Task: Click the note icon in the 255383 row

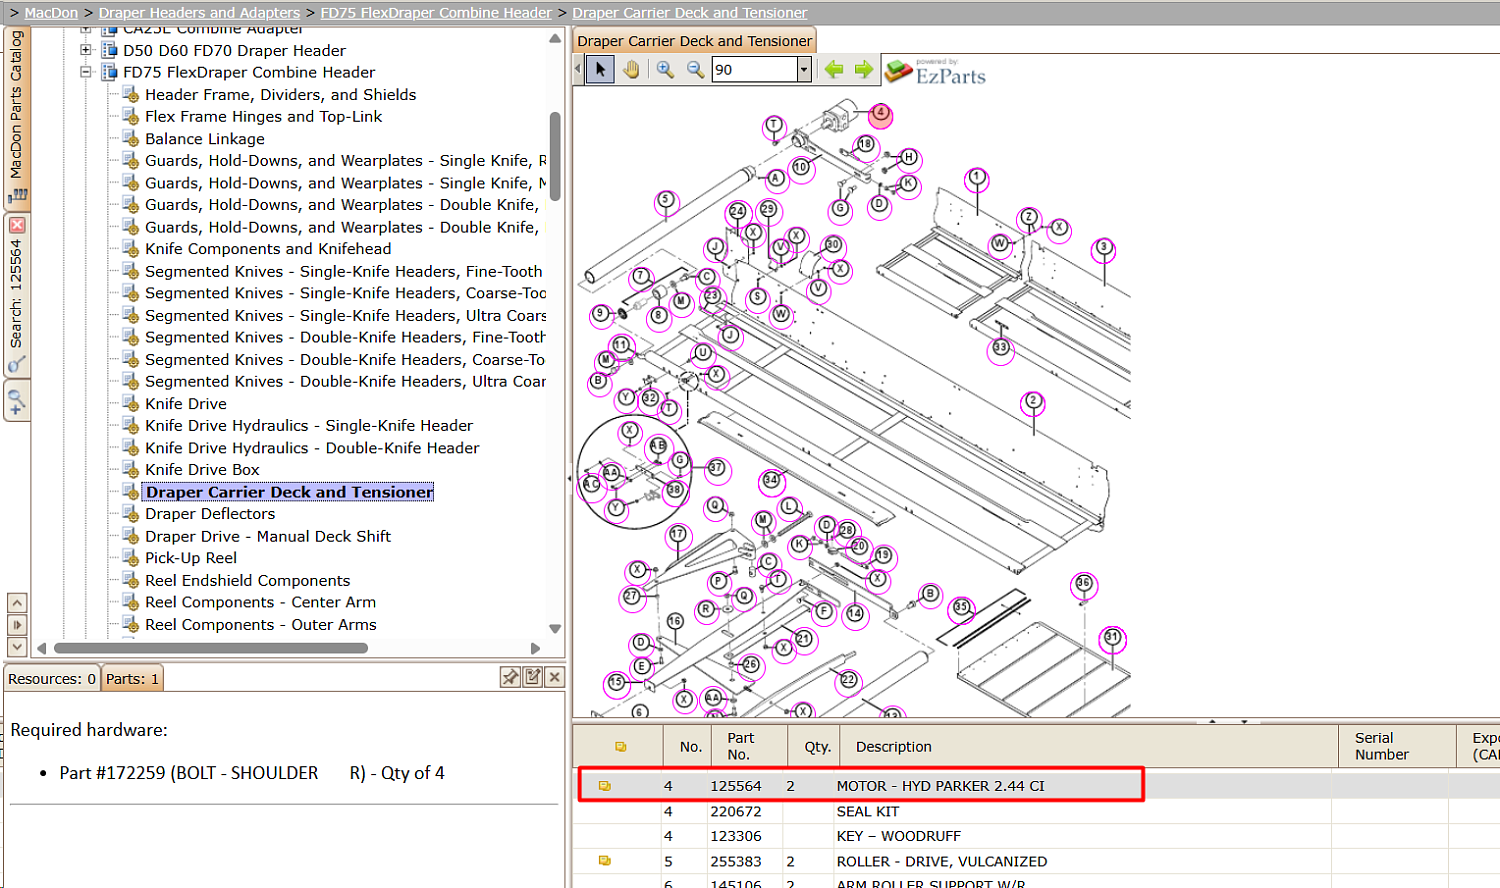Action: click(605, 861)
